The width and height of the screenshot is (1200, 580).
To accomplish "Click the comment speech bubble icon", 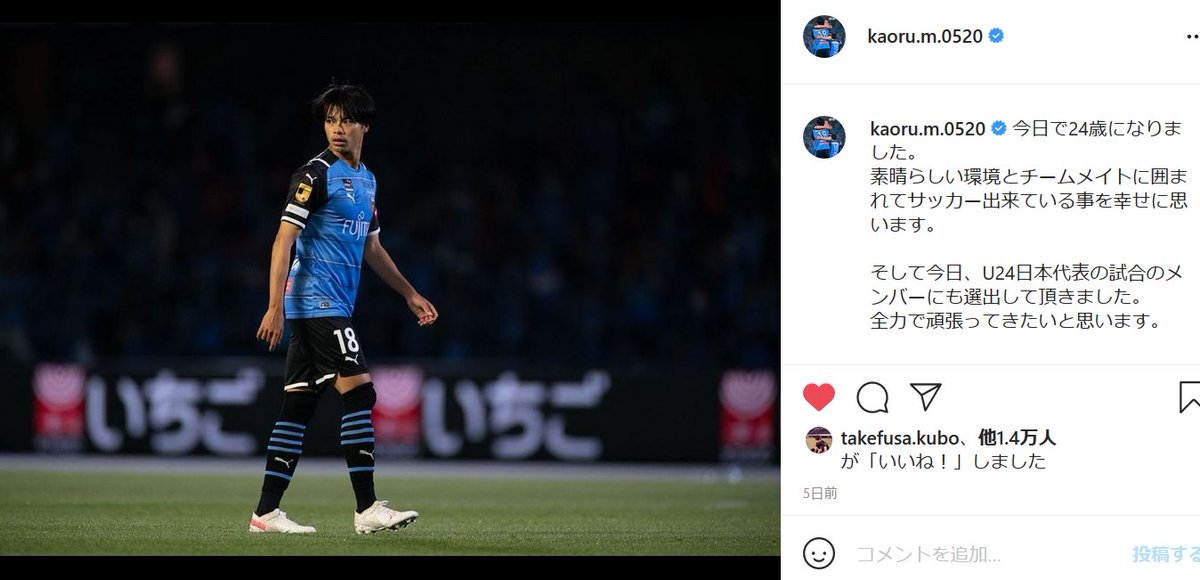I will [x=872, y=397].
